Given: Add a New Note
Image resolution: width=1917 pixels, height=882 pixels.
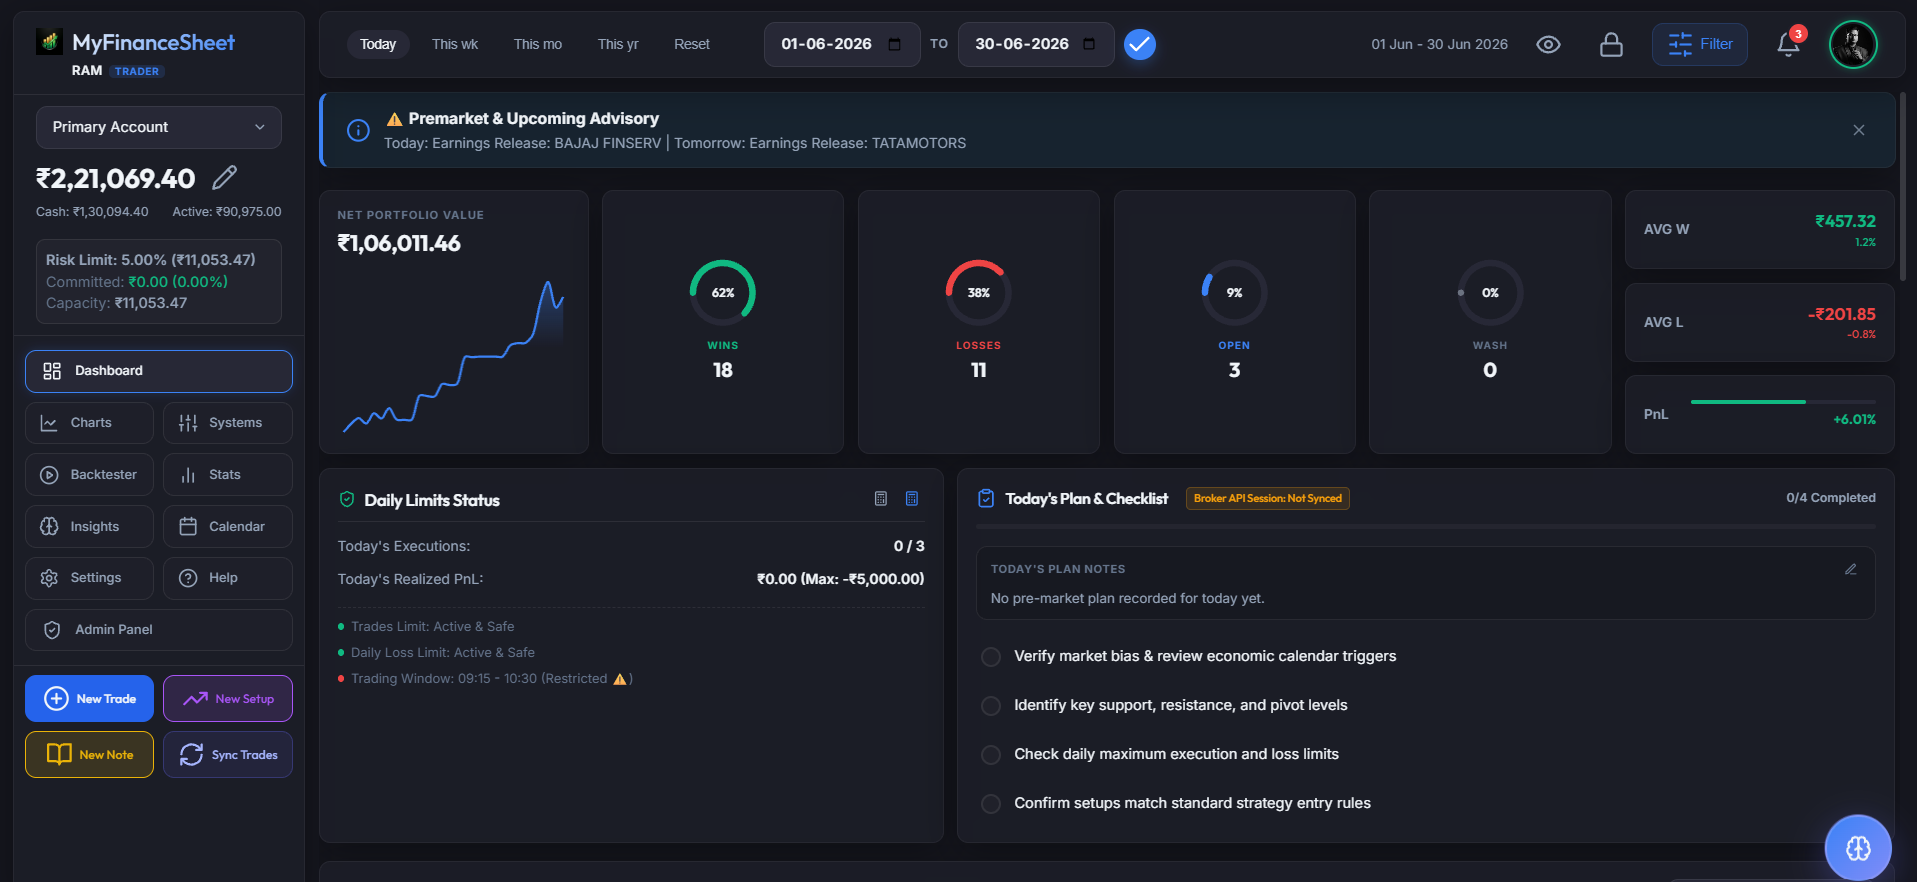Looking at the screenshot, I should pyautogui.click(x=89, y=755).
